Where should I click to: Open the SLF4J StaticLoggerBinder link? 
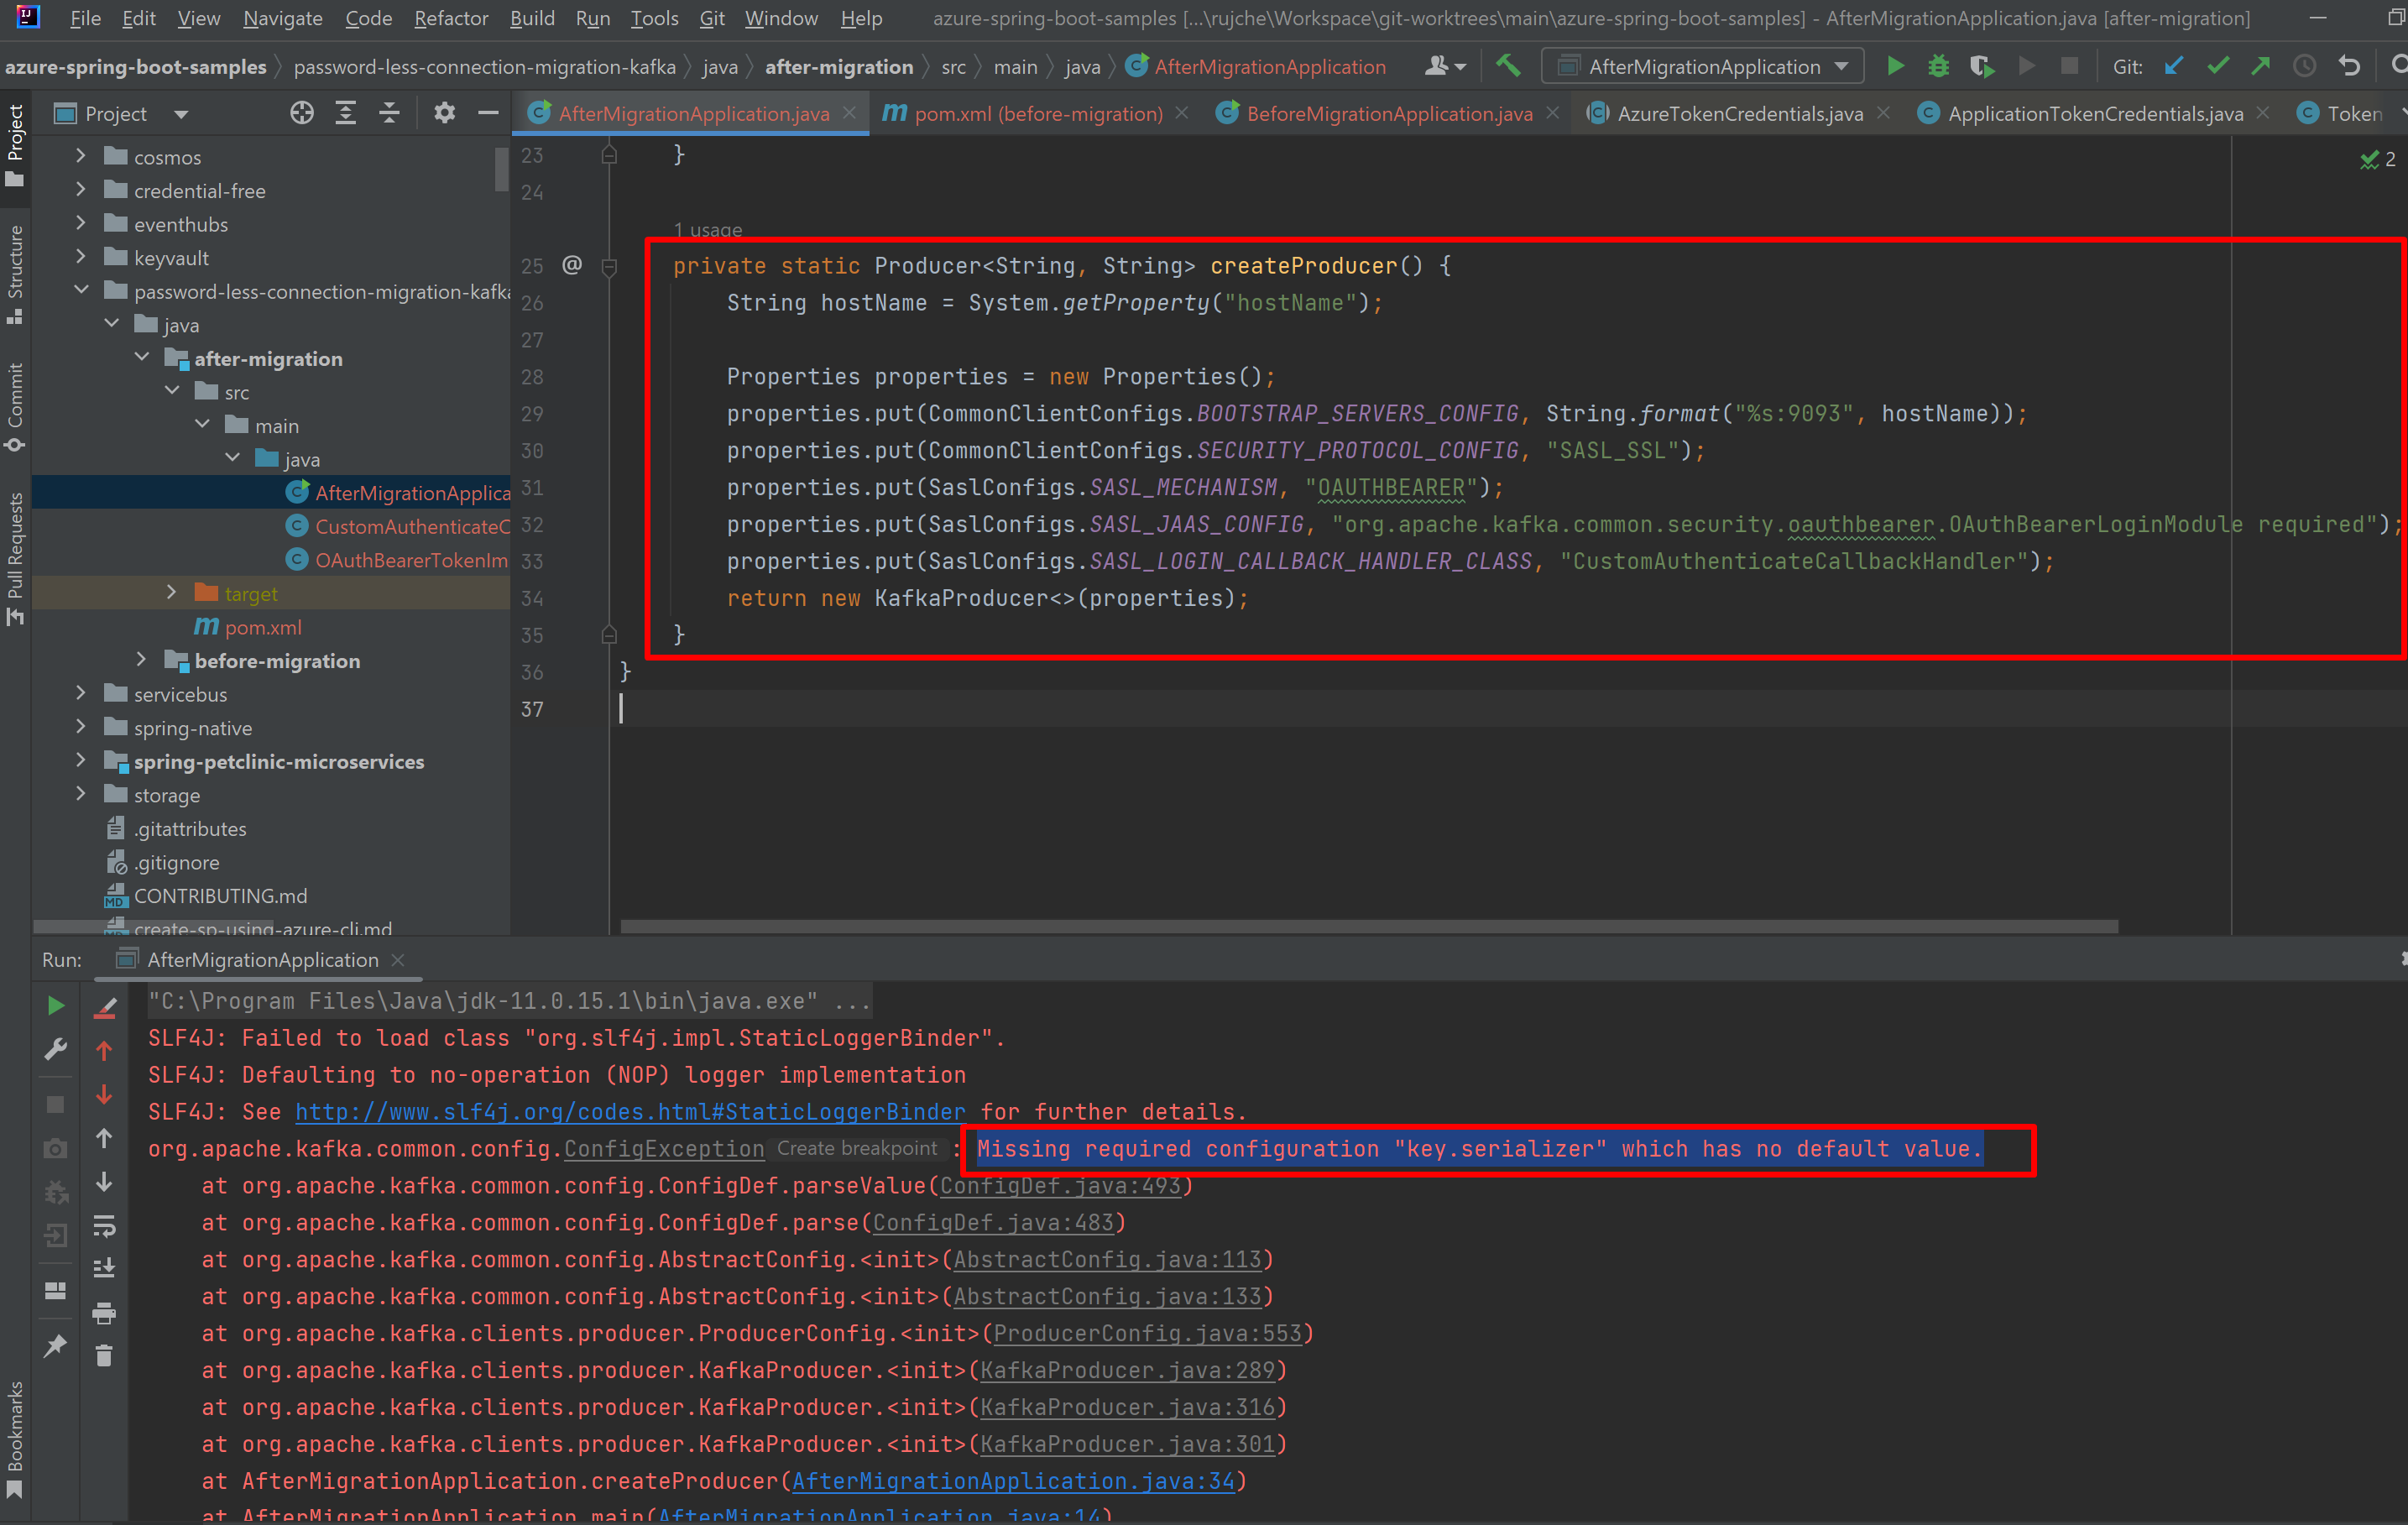pos(629,1111)
